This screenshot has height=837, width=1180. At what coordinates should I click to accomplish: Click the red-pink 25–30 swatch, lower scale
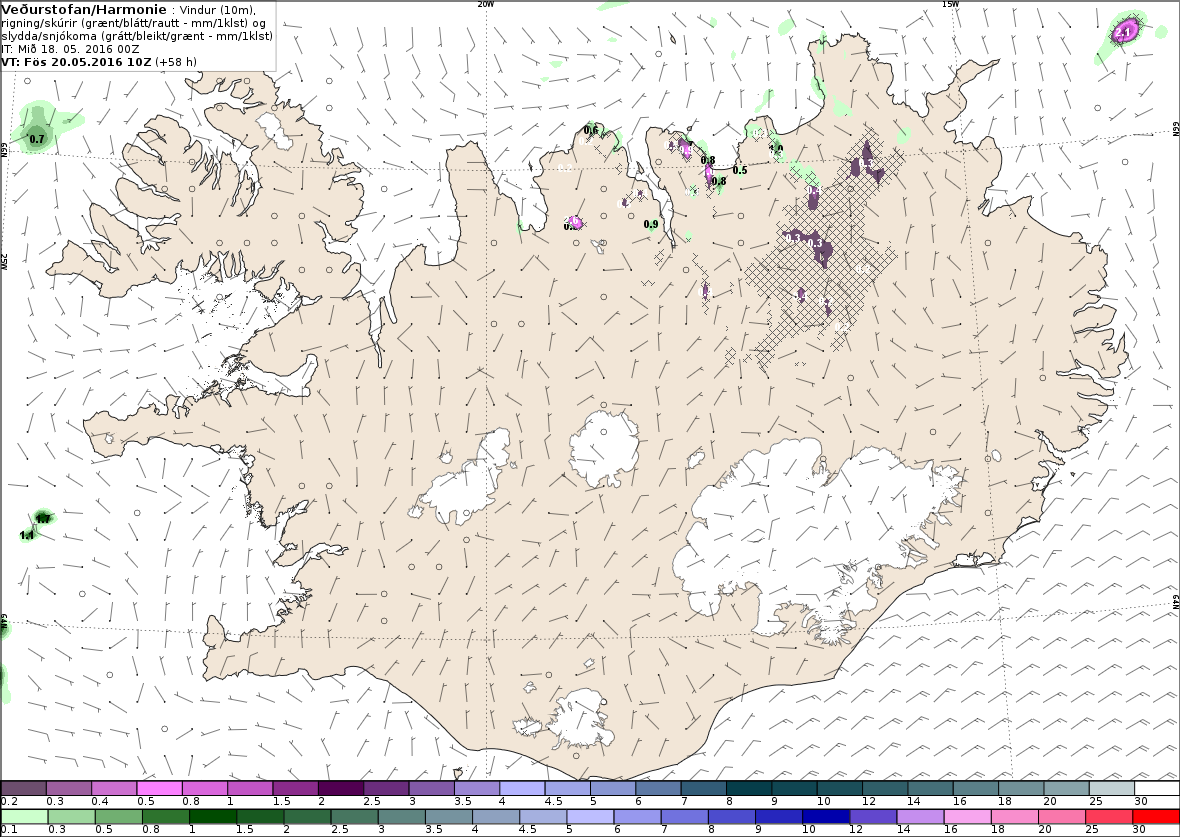(1109, 817)
